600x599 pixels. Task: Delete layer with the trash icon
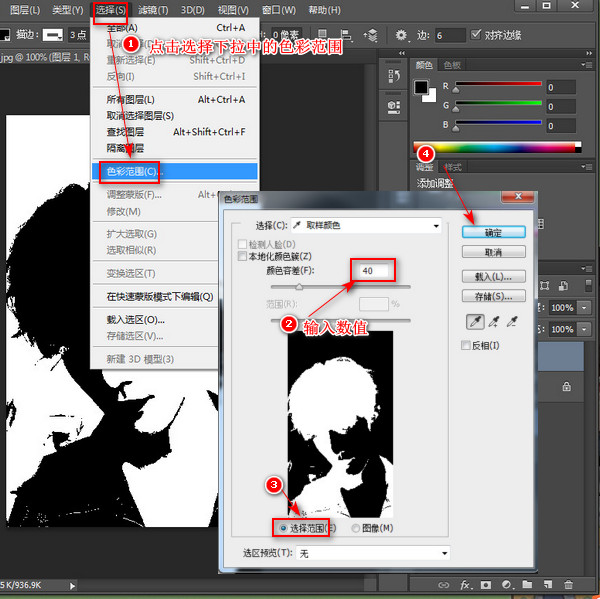(x=568, y=584)
